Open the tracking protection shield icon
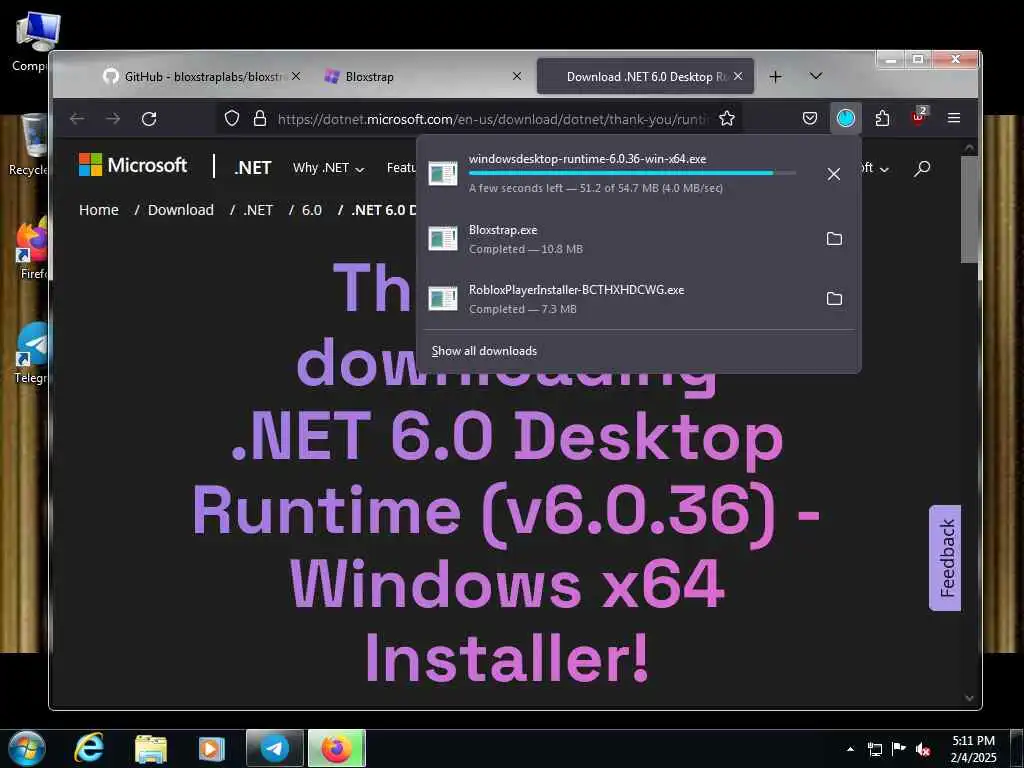Image resolution: width=1024 pixels, height=768 pixels. click(232, 118)
